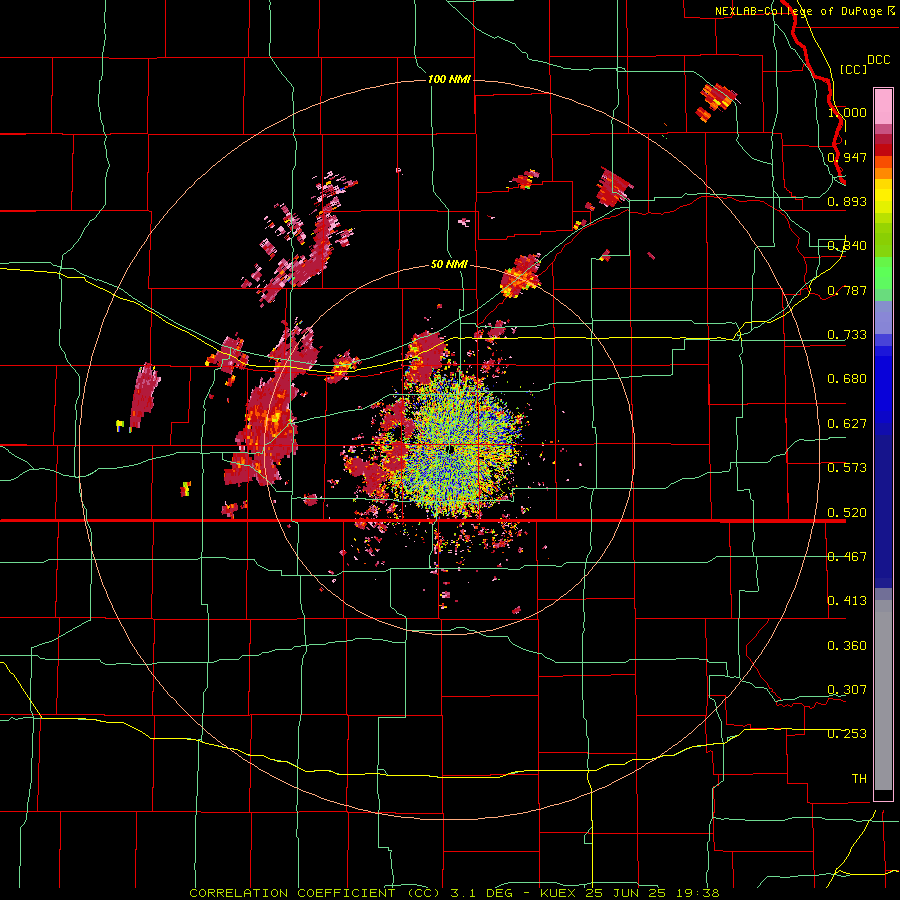The height and width of the screenshot is (900, 900).
Task: Select the 0.947 legend value
Action: (x=847, y=157)
